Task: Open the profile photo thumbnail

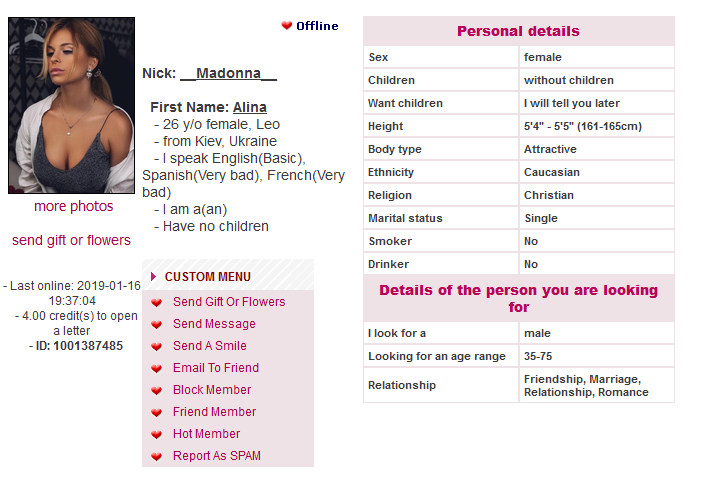Action: (71, 105)
